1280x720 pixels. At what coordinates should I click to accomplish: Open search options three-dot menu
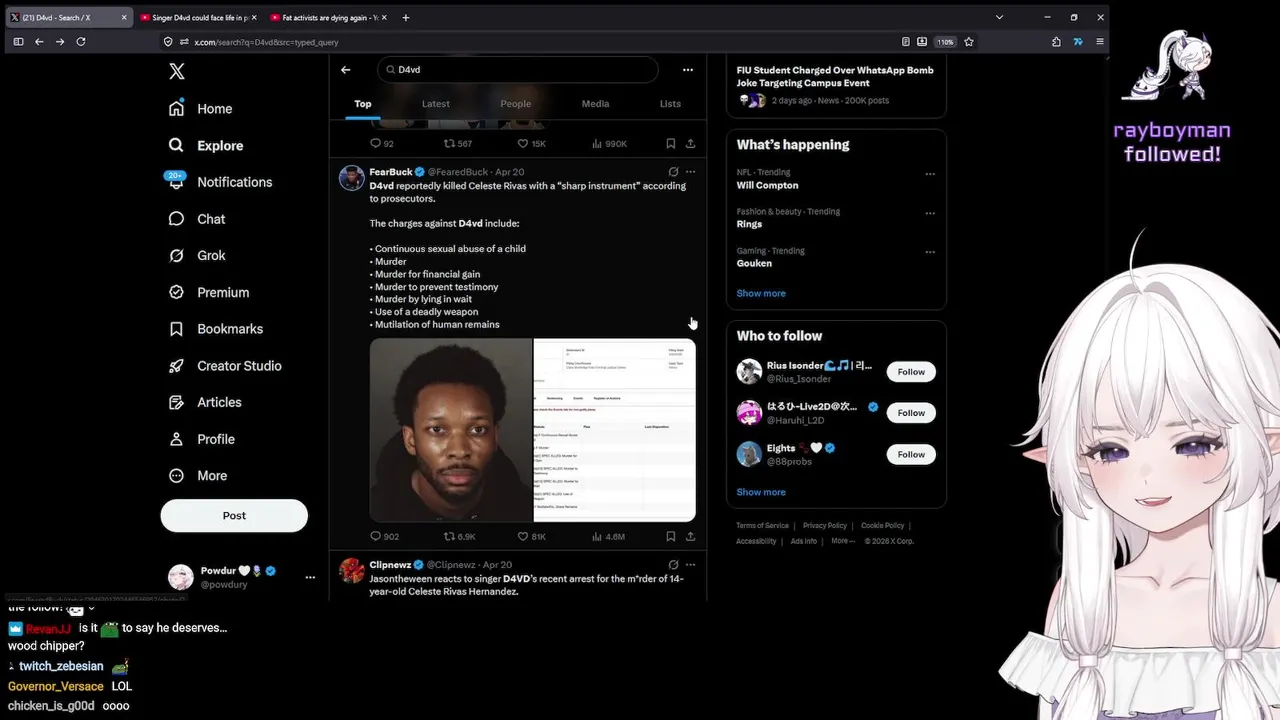coord(688,70)
